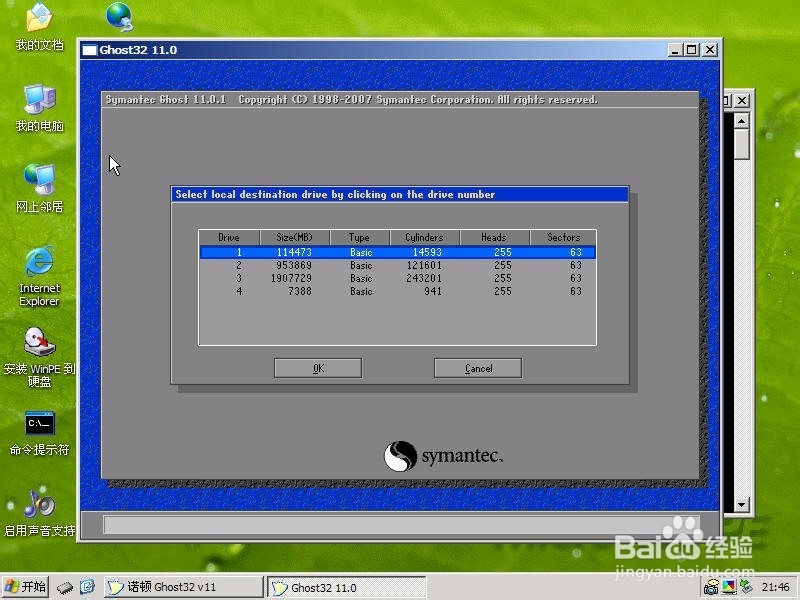
Task: Open the Start menu button
Action: (26, 587)
